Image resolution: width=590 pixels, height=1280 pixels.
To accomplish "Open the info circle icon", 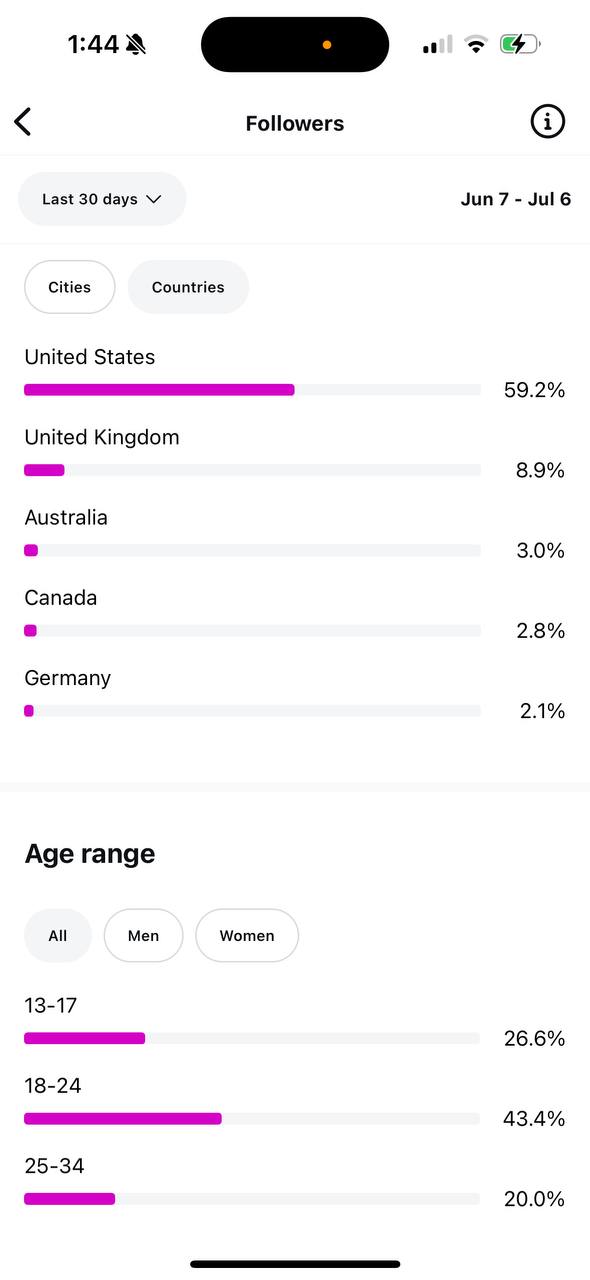I will (x=547, y=122).
